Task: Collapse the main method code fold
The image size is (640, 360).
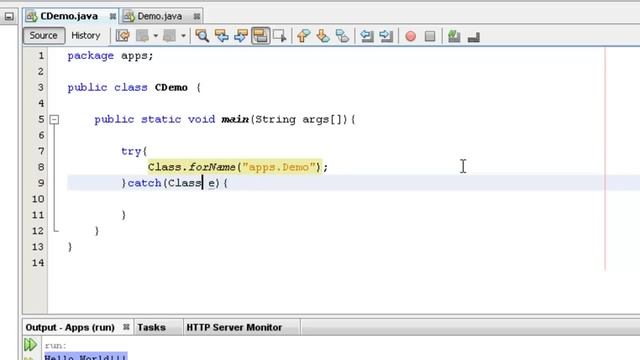Action: 54,120
